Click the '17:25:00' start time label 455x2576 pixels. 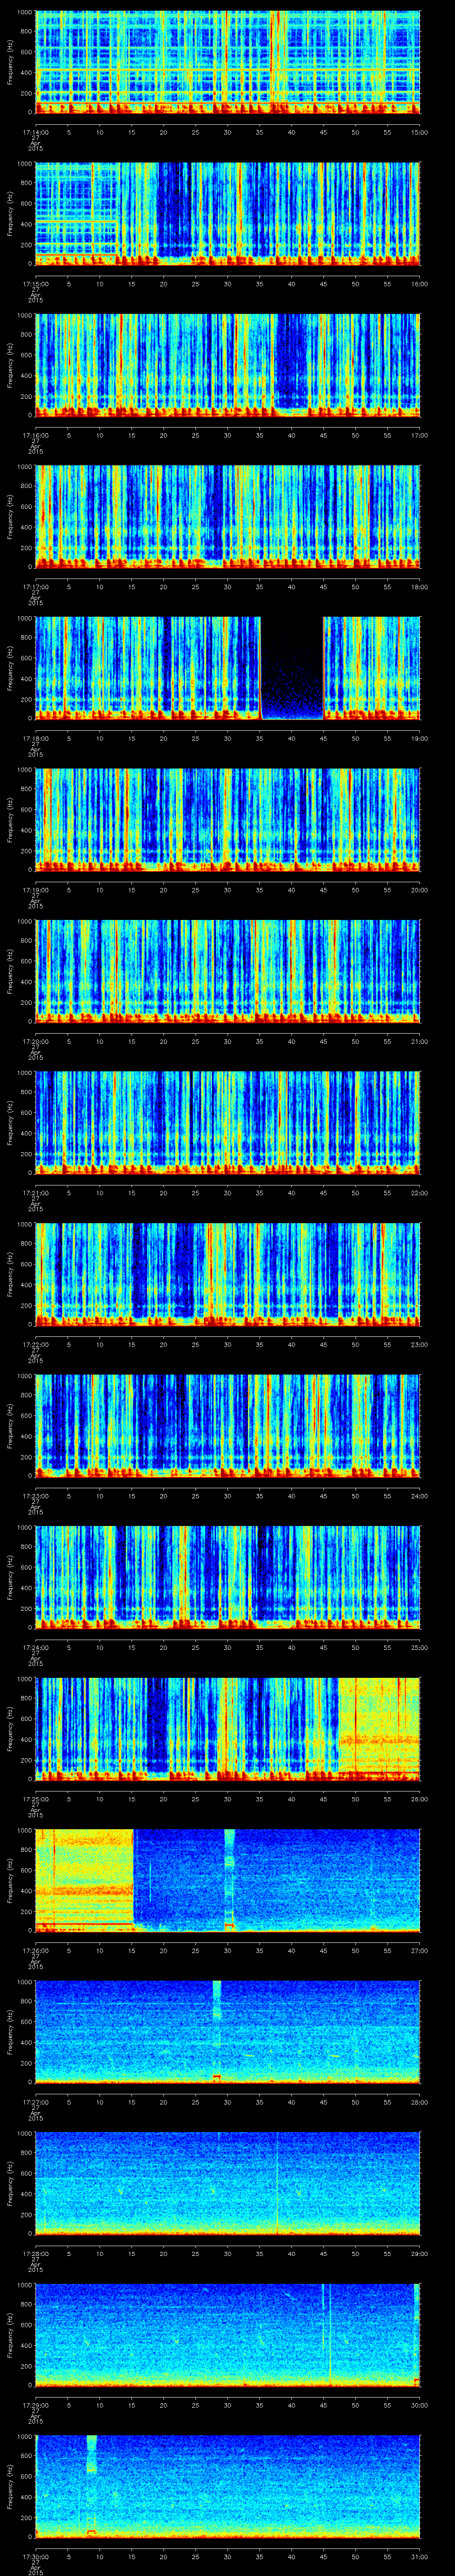pyautogui.click(x=35, y=1798)
